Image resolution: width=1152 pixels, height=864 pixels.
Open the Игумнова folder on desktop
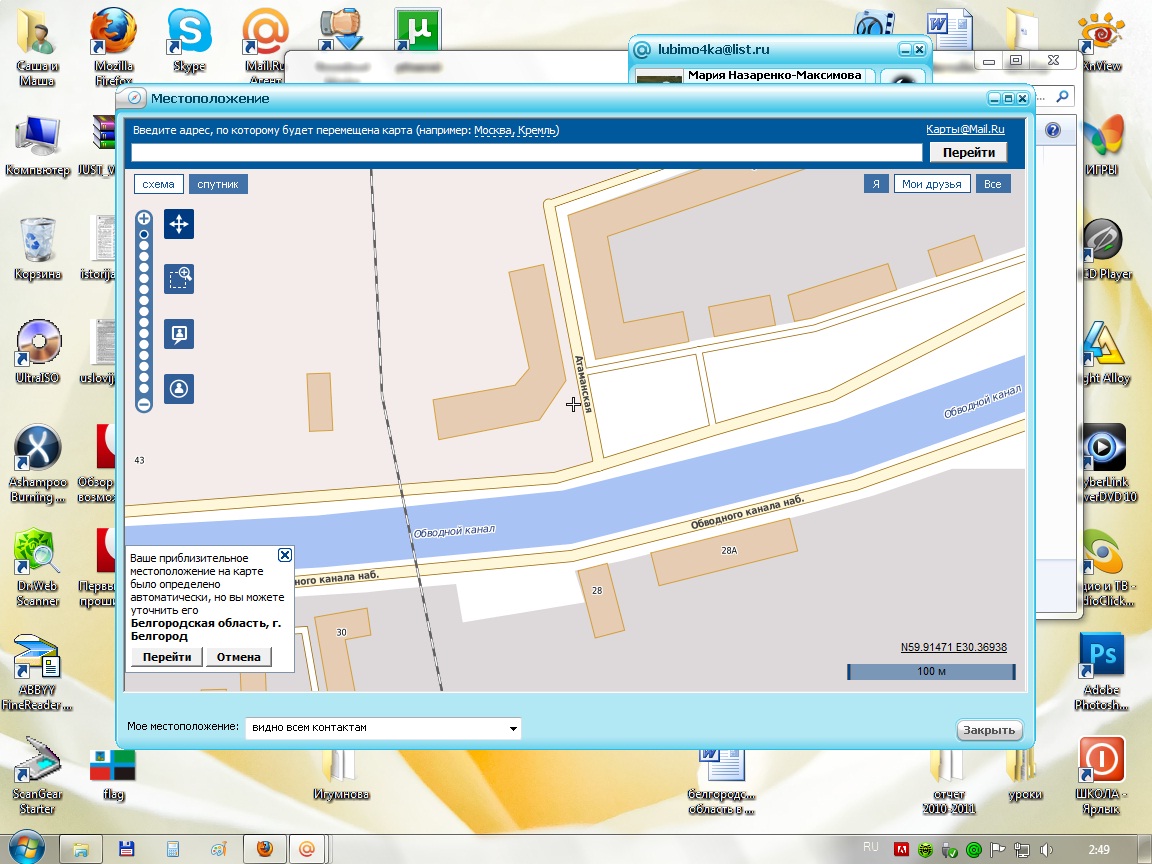click(x=341, y=775)
